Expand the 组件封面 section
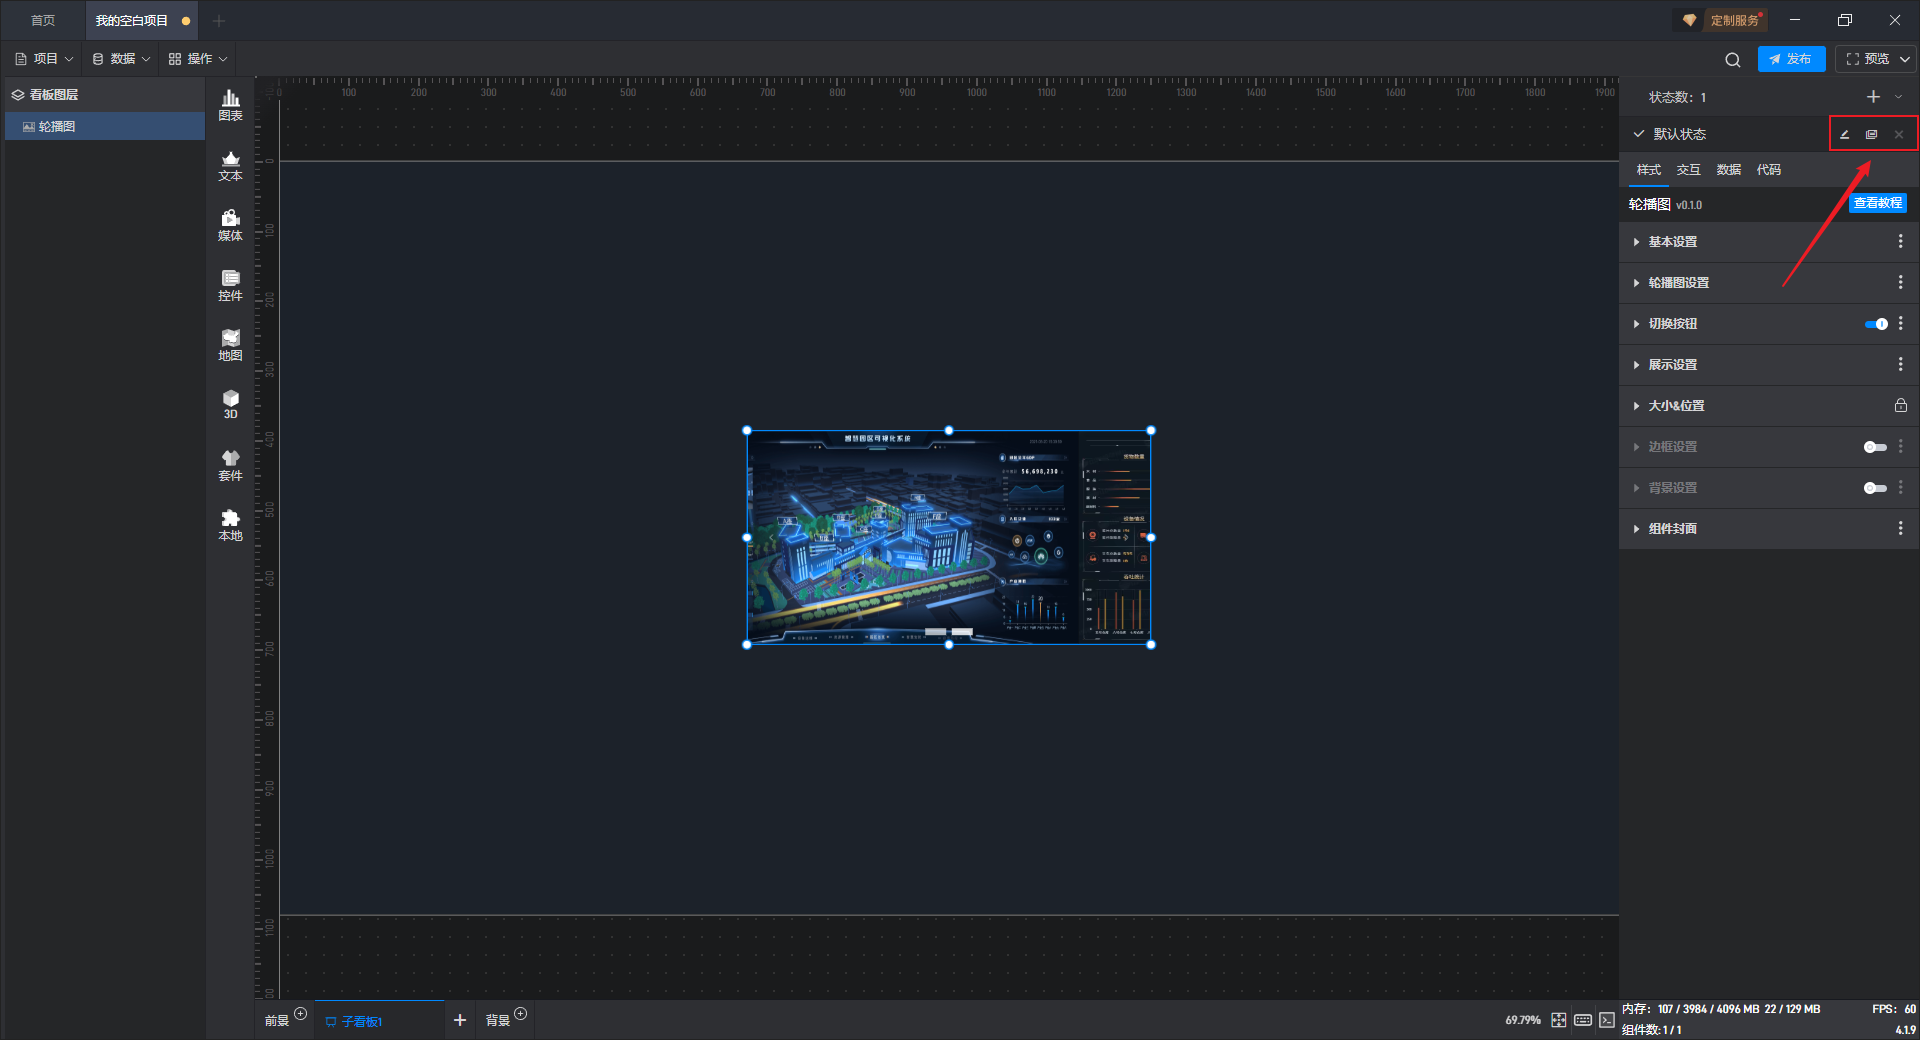This screenshot has width=1920, height=1040. [x=1636, y=529]
